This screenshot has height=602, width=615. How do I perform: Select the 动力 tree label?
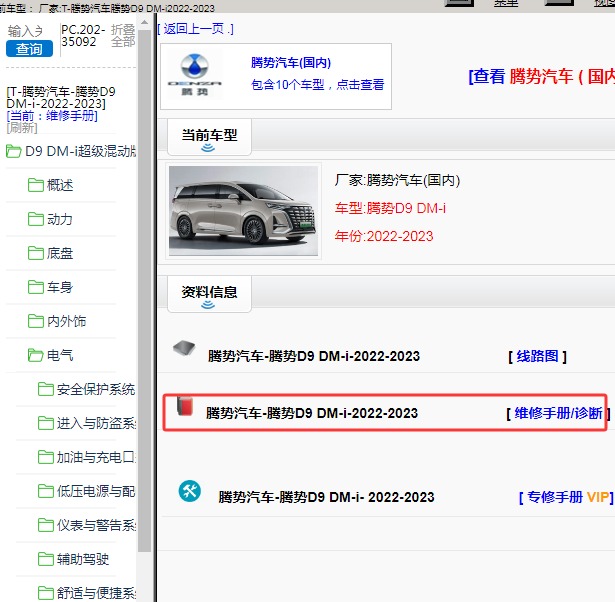coord(60,219)
